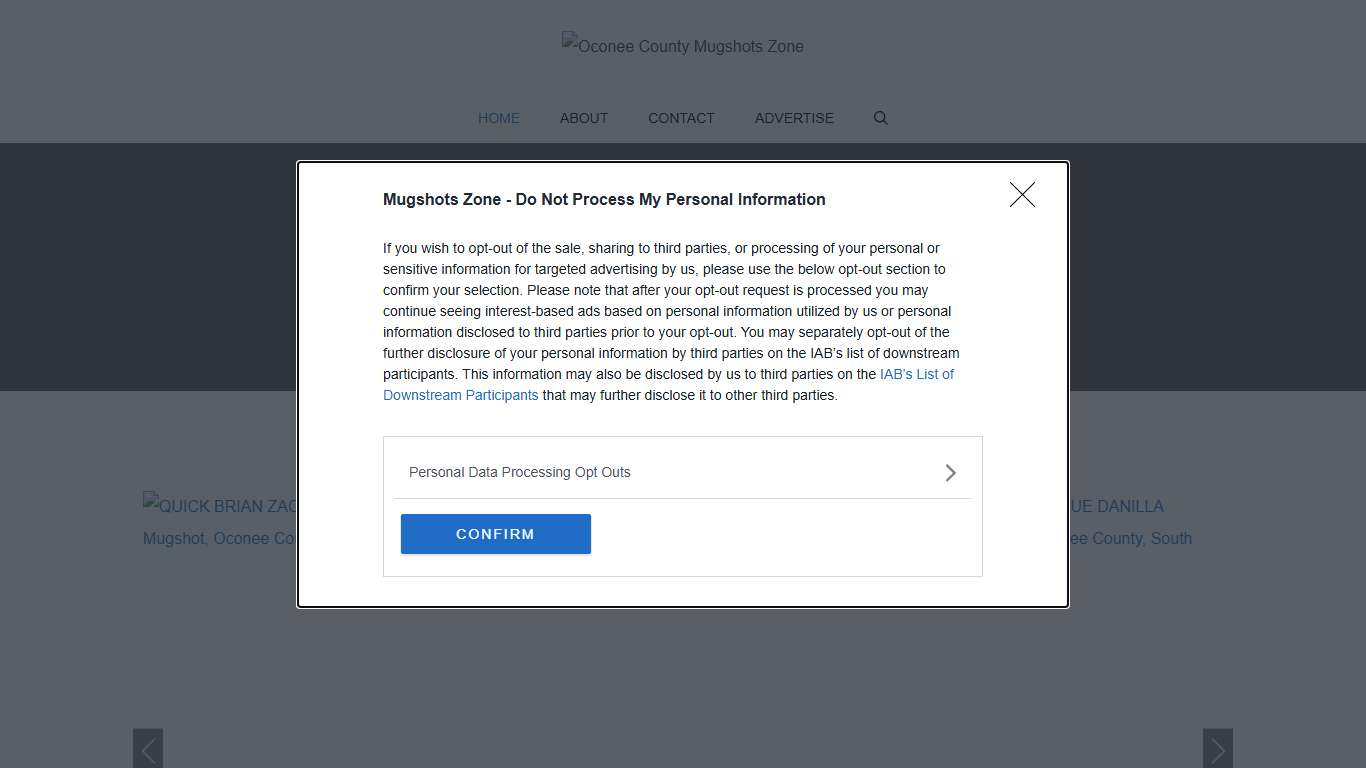Click the opt-out explanation paragraph

tap(668, 311)
